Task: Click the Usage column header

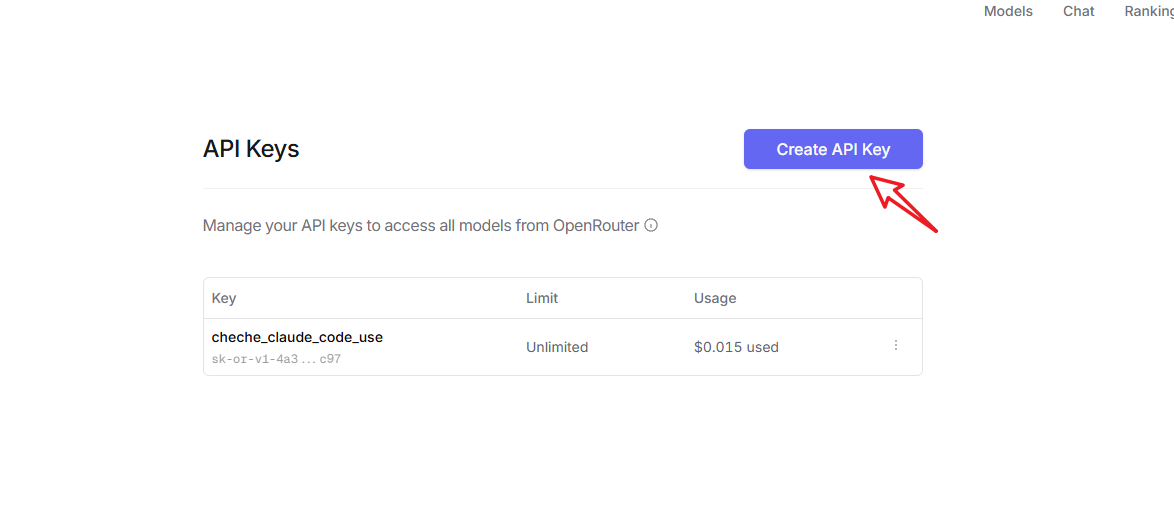Action: pos(715,298)
